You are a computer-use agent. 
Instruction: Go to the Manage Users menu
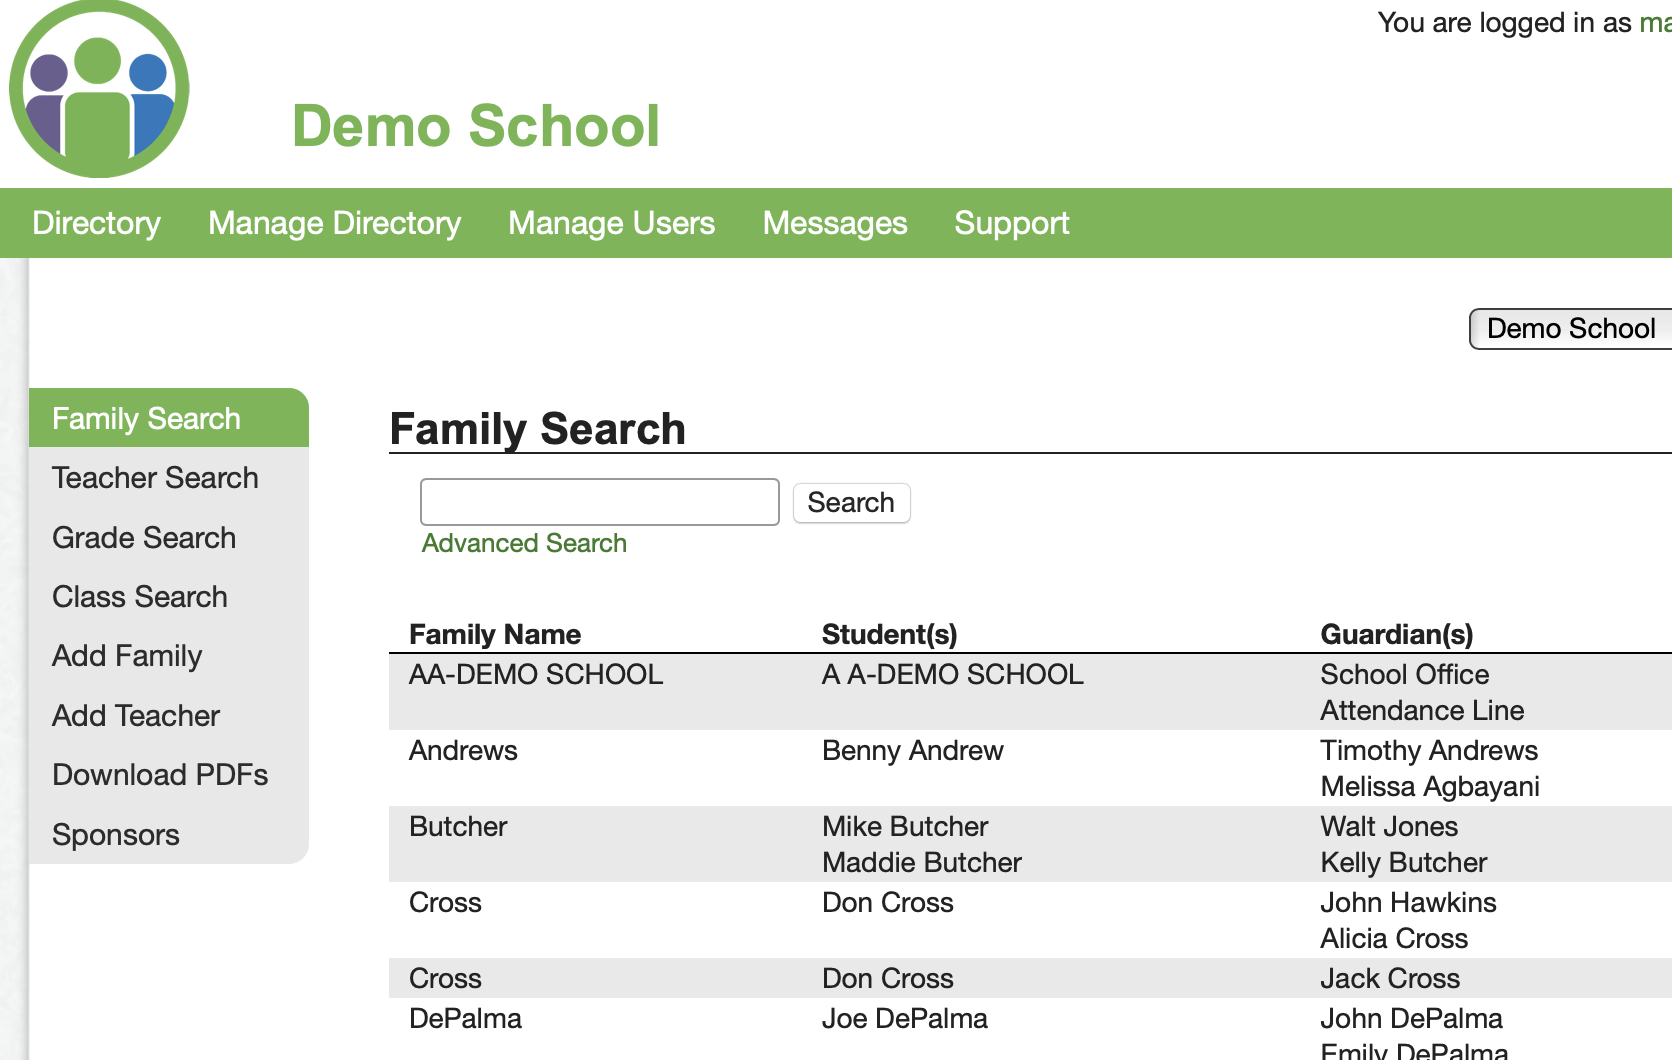tap(611, 223)
